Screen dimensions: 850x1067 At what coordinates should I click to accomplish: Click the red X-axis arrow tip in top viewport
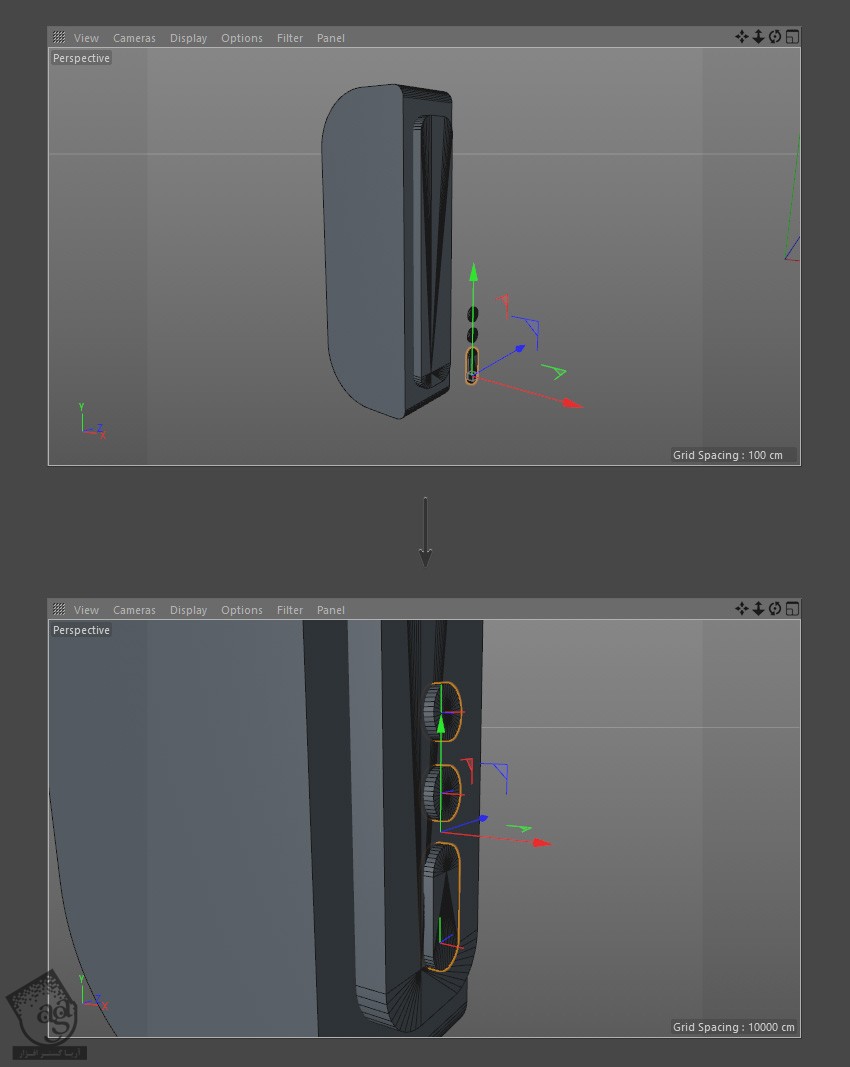(572, 404)
